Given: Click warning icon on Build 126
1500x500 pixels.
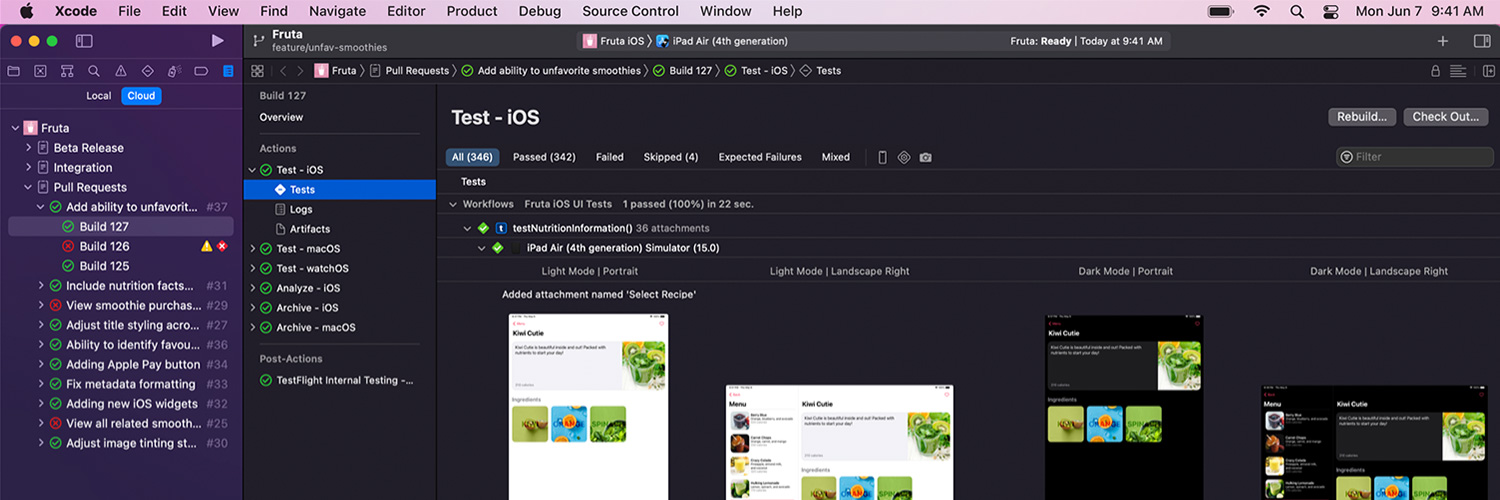Looking at the screenshot, I should point(206,246).
